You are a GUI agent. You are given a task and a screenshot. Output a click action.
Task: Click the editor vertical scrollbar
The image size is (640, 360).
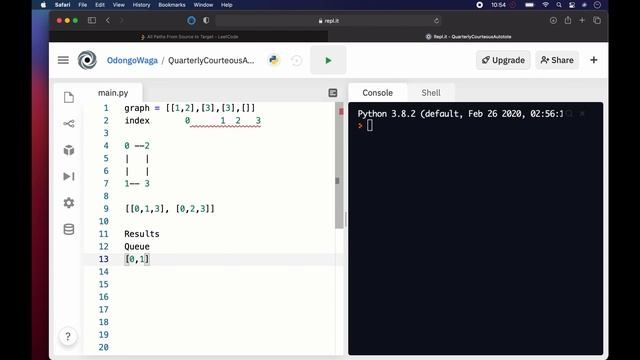click(x=339, y=165)
